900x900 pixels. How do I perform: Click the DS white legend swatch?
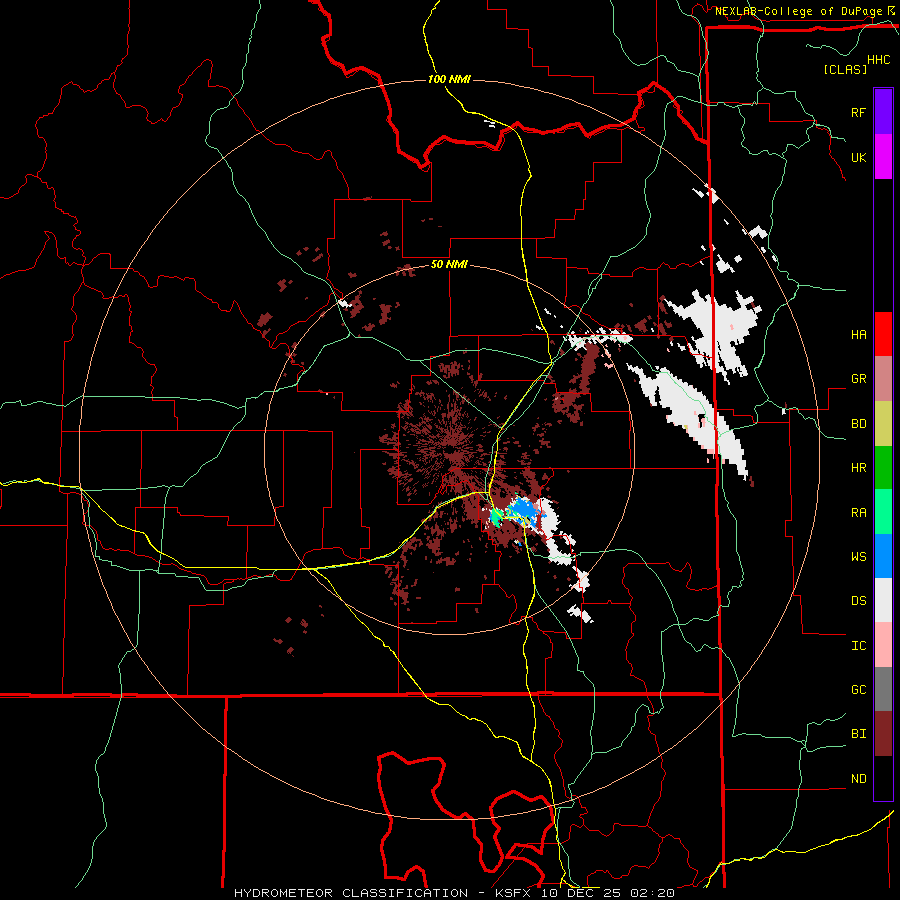click(883, 600)
